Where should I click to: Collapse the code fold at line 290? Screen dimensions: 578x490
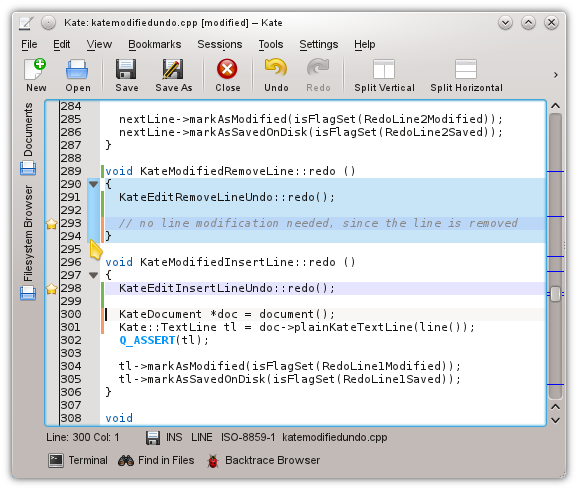[x=93, y=184]
